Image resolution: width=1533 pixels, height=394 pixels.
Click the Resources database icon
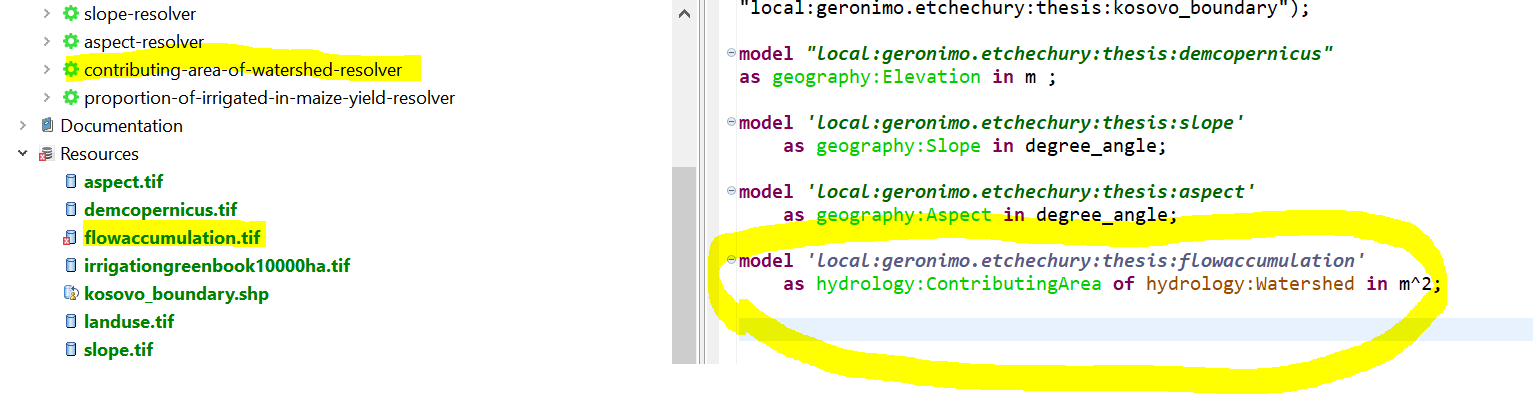(46, 154)
